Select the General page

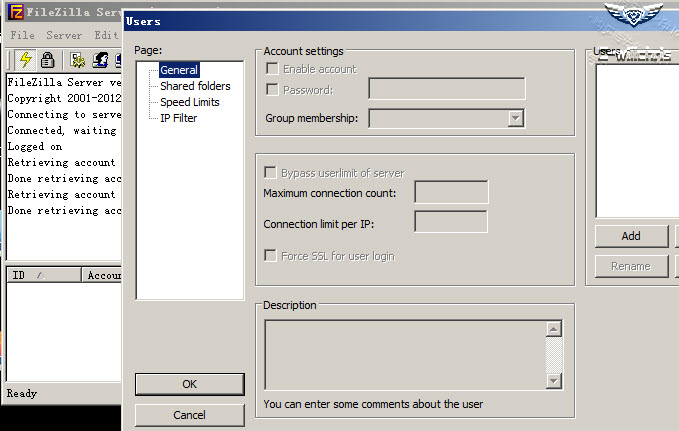179,70
